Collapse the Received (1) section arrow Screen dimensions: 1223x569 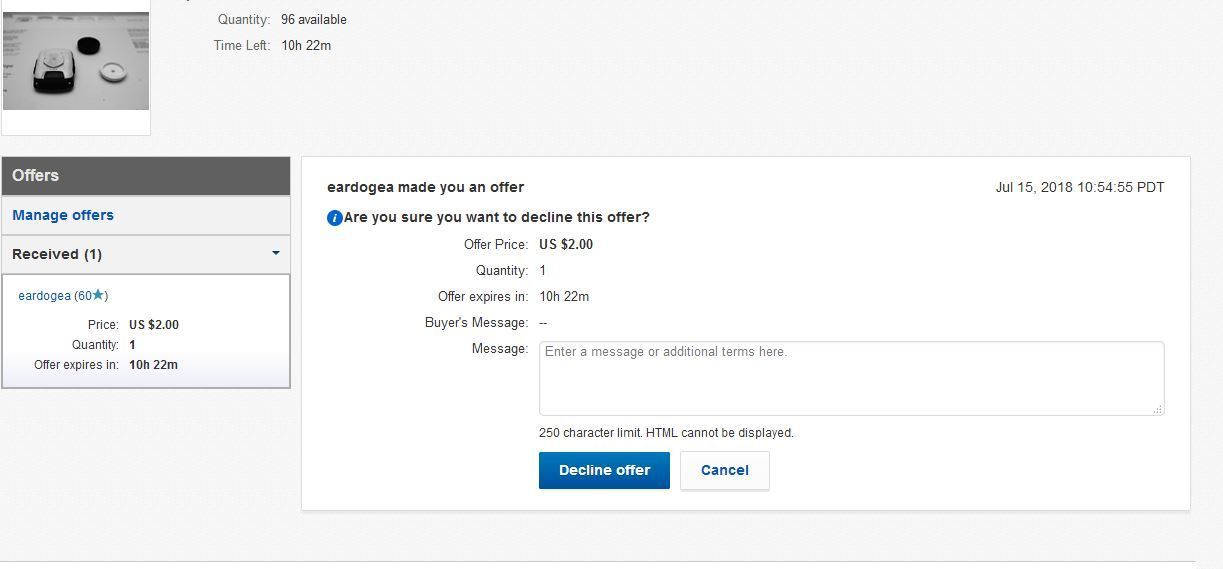[x=276, y=253]
